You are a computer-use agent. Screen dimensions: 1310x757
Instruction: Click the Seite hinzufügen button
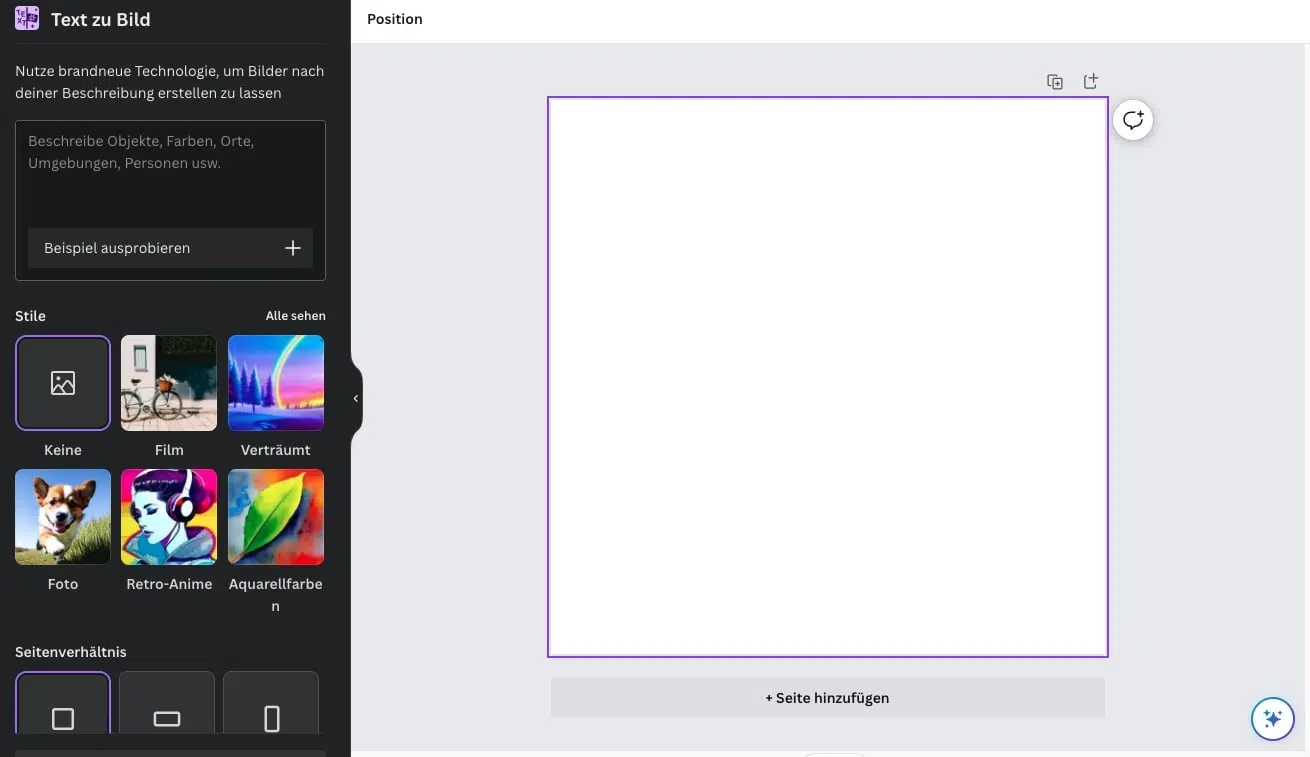(x=827, y=697)
